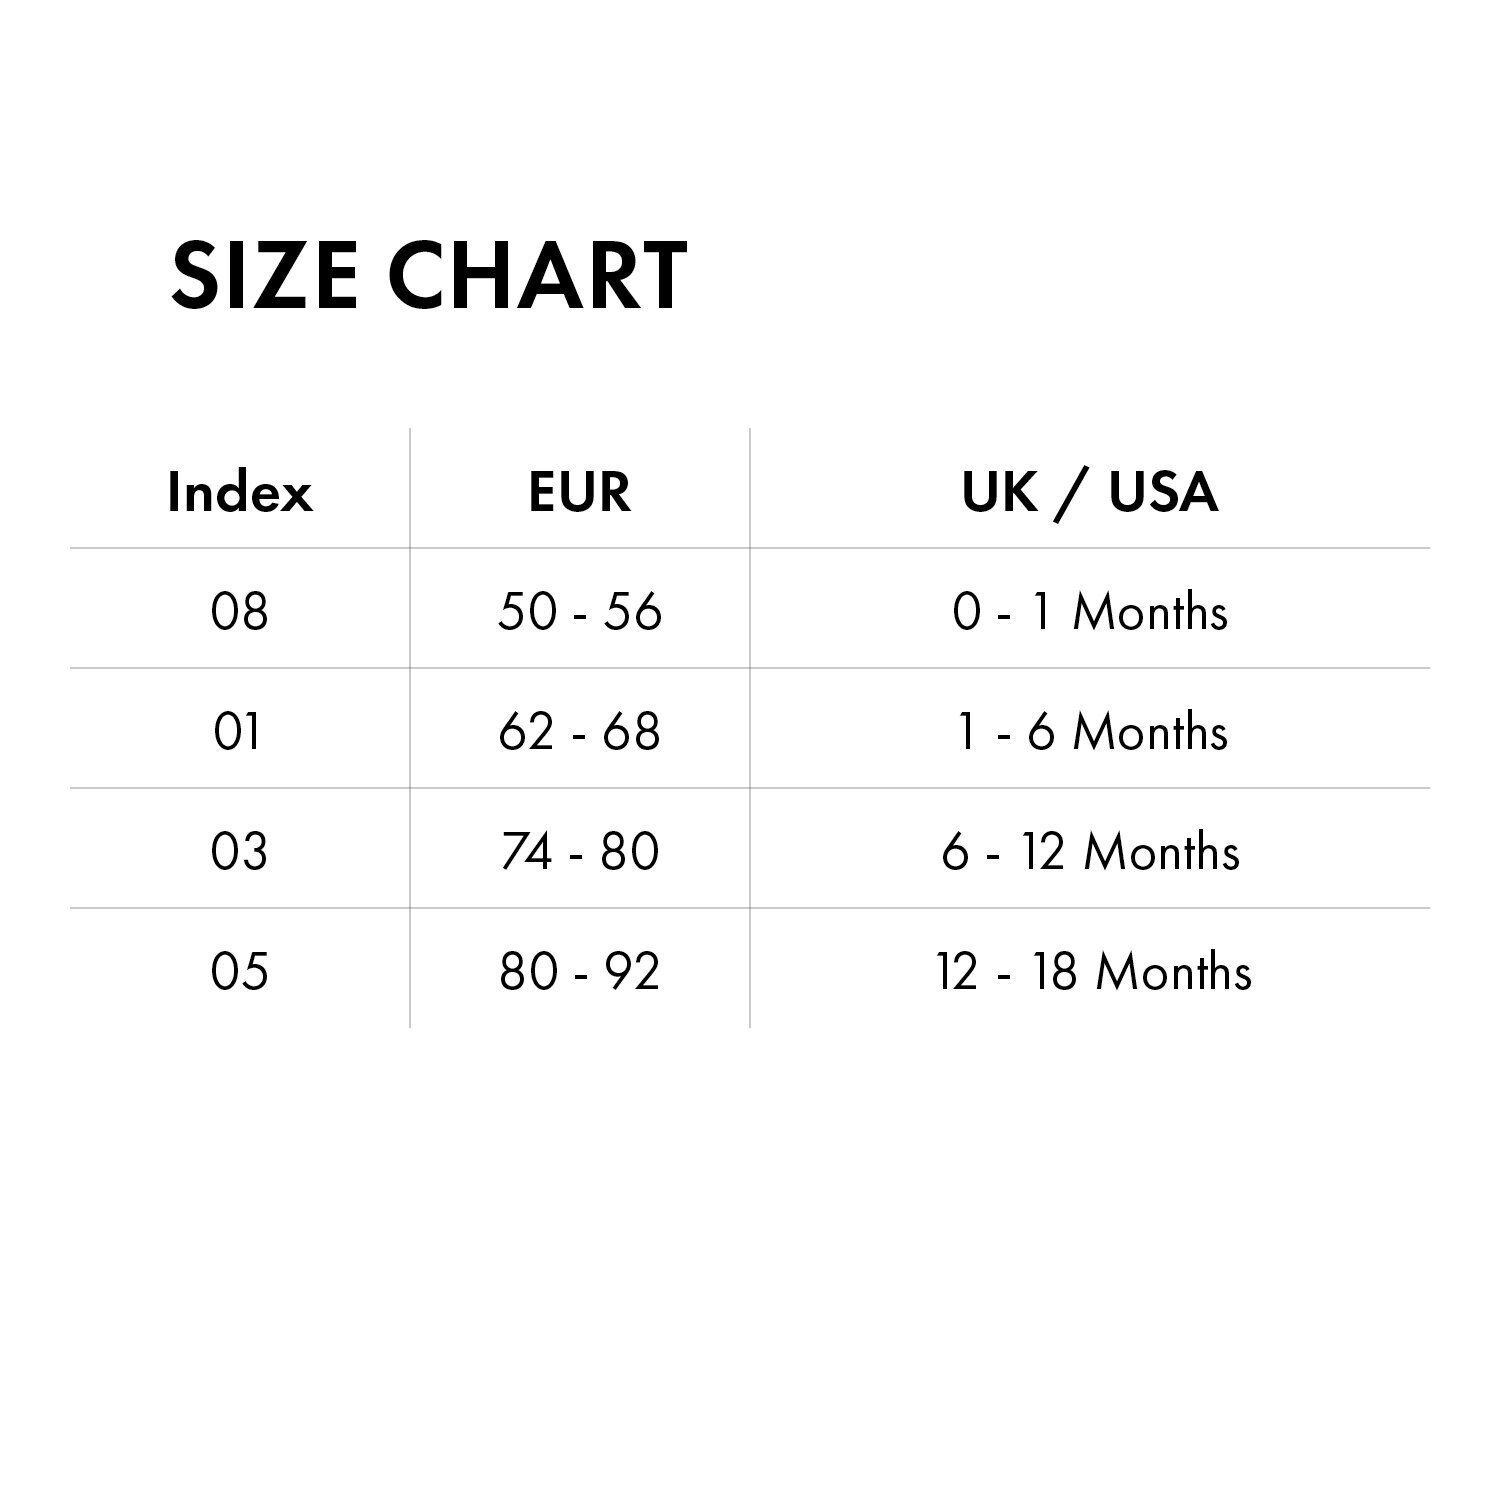Click the word CHART in the title
This screenshot has width=1500, height=1500.
click(x=538, y=274)
